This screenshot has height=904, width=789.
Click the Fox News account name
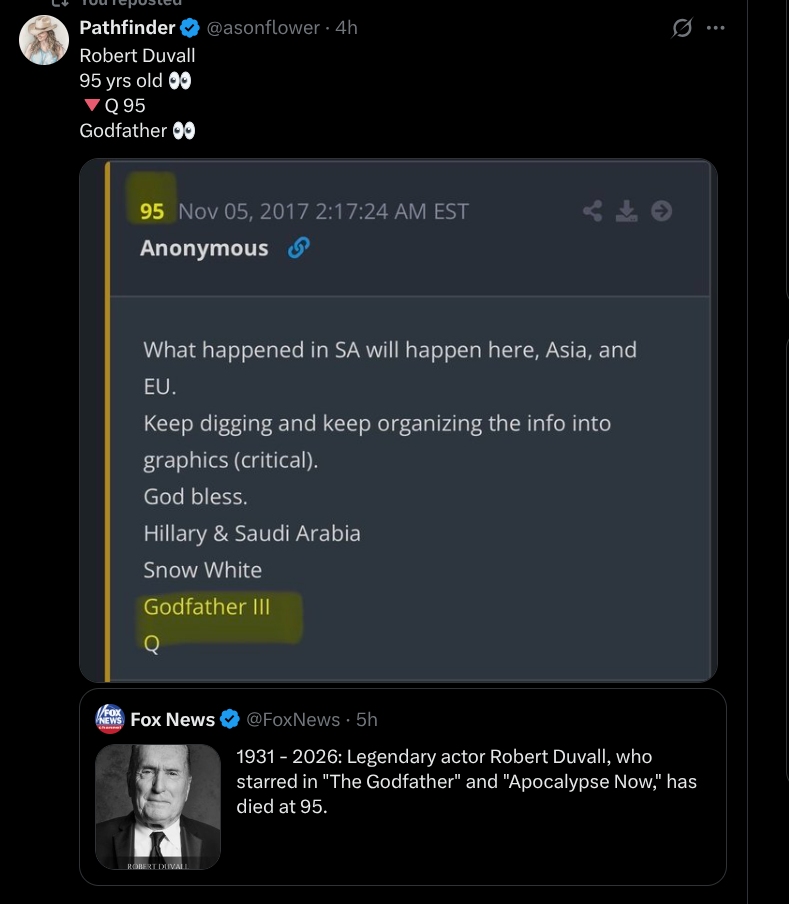[x=172, y=720]
